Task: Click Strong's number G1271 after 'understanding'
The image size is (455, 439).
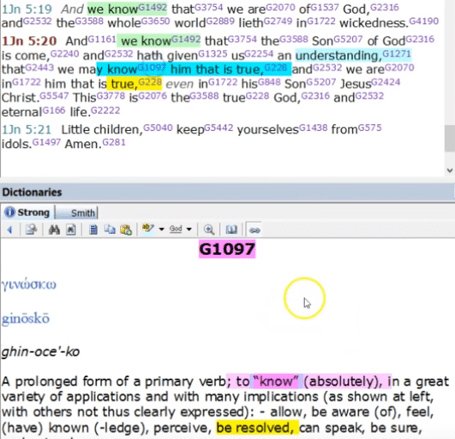Action: coord(397,54)
